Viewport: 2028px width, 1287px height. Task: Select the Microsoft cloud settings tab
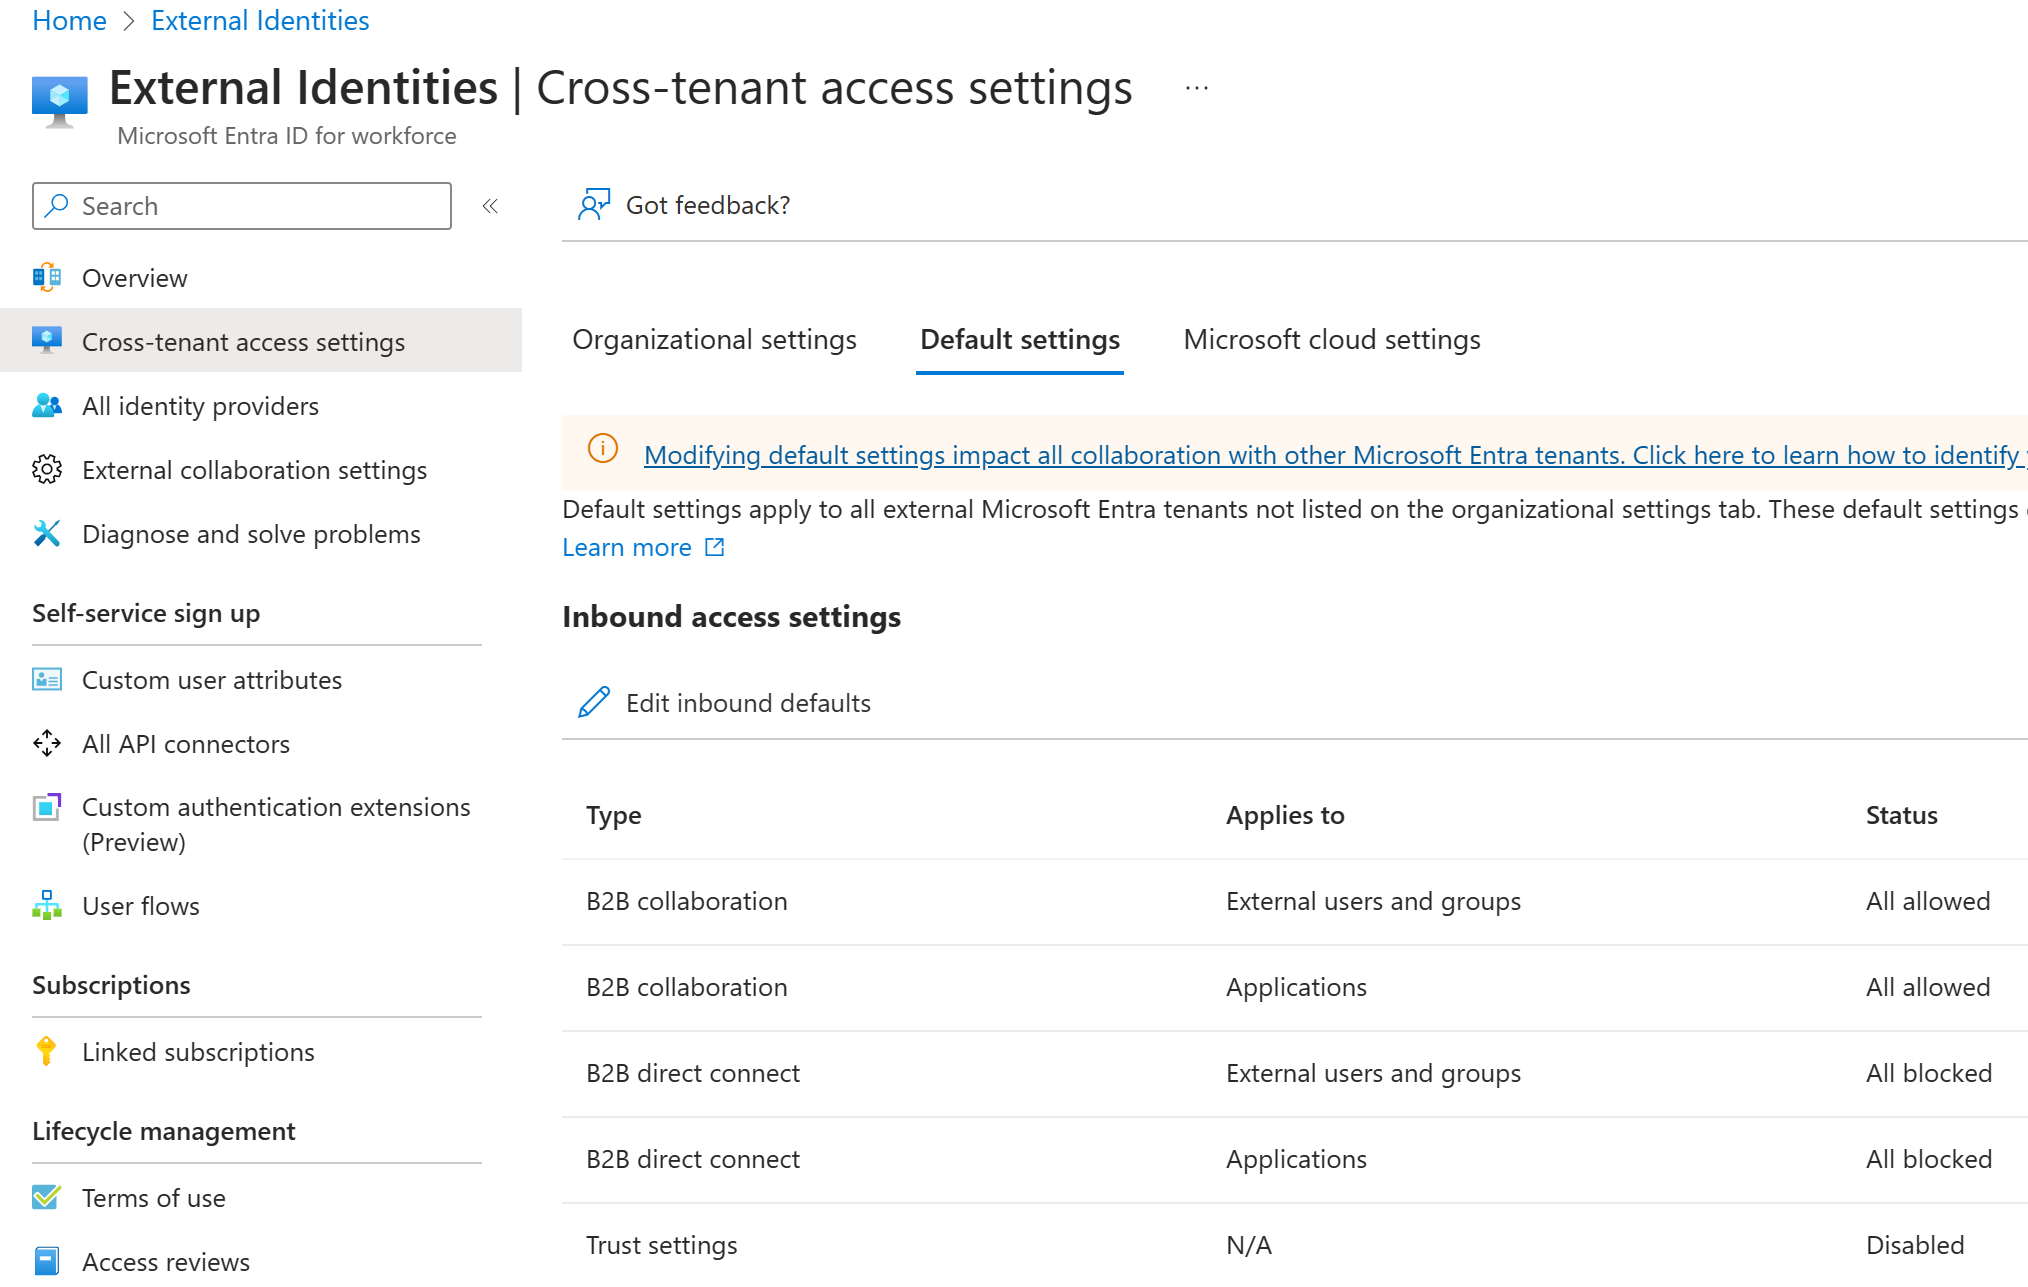(1330, 338)
